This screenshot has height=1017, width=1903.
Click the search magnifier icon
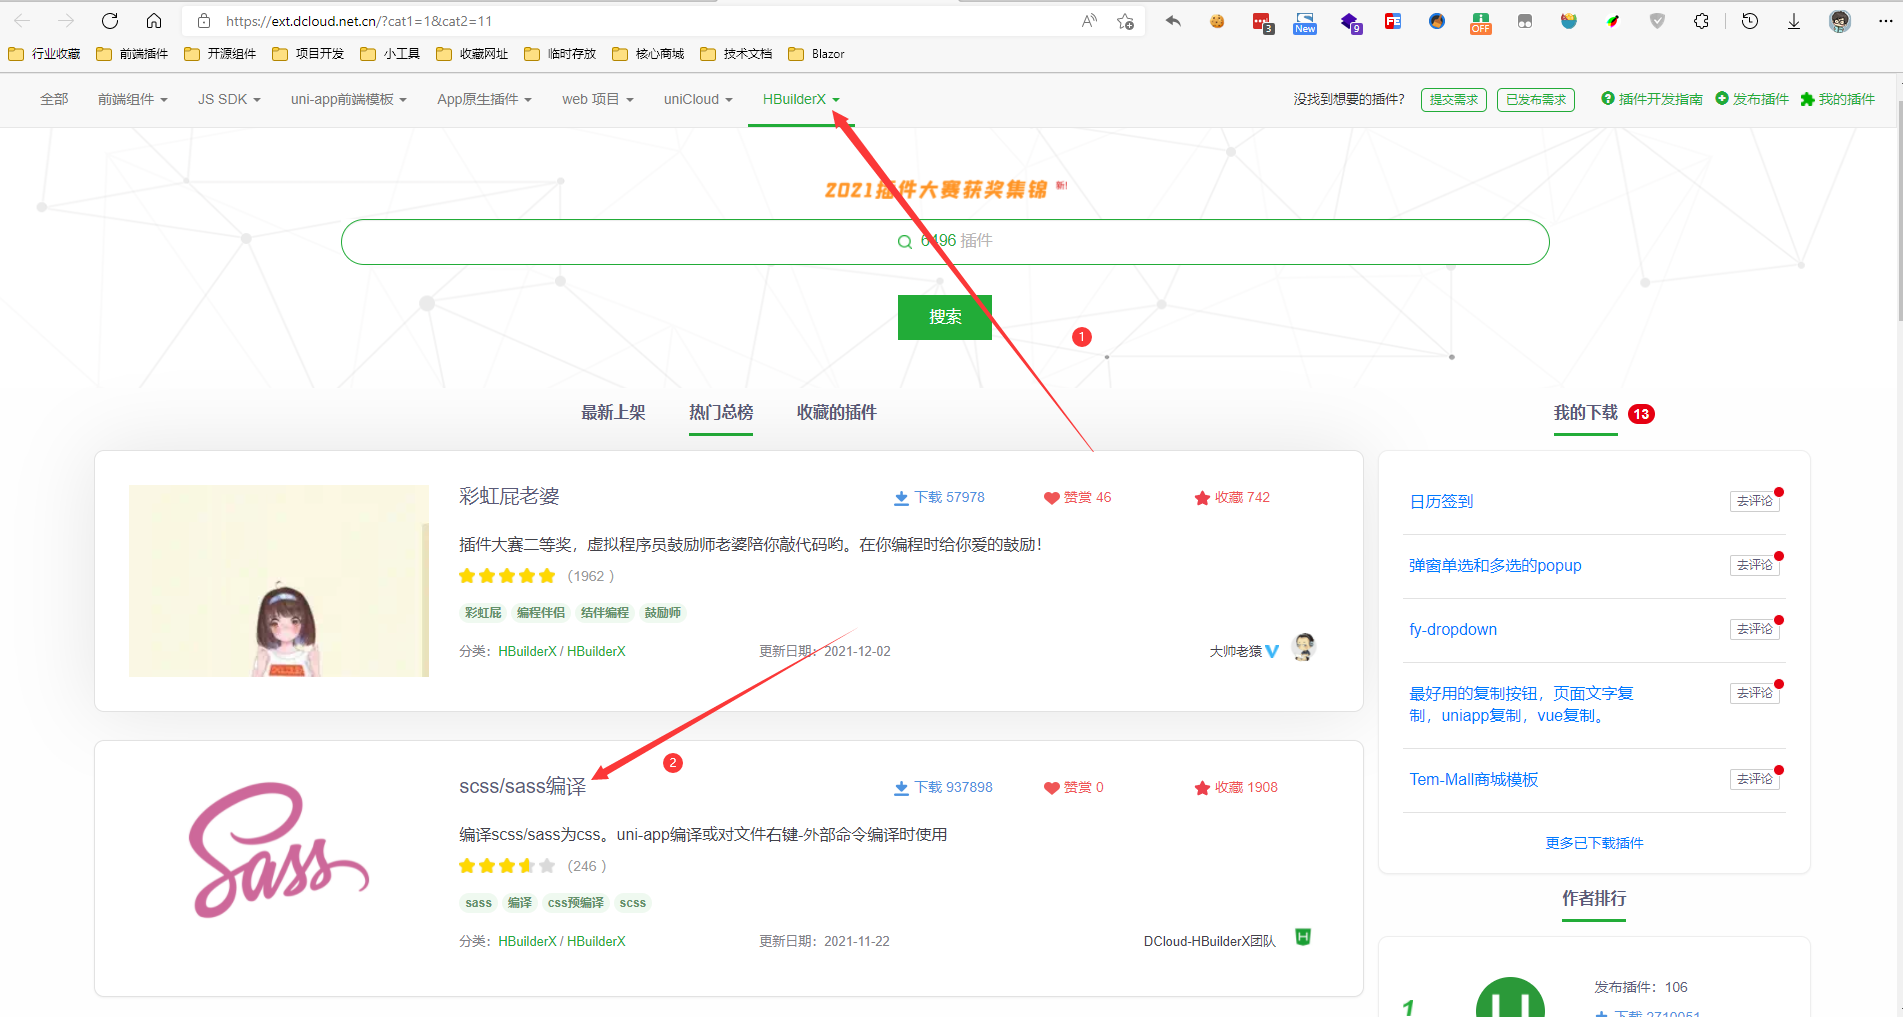[904, 242]
